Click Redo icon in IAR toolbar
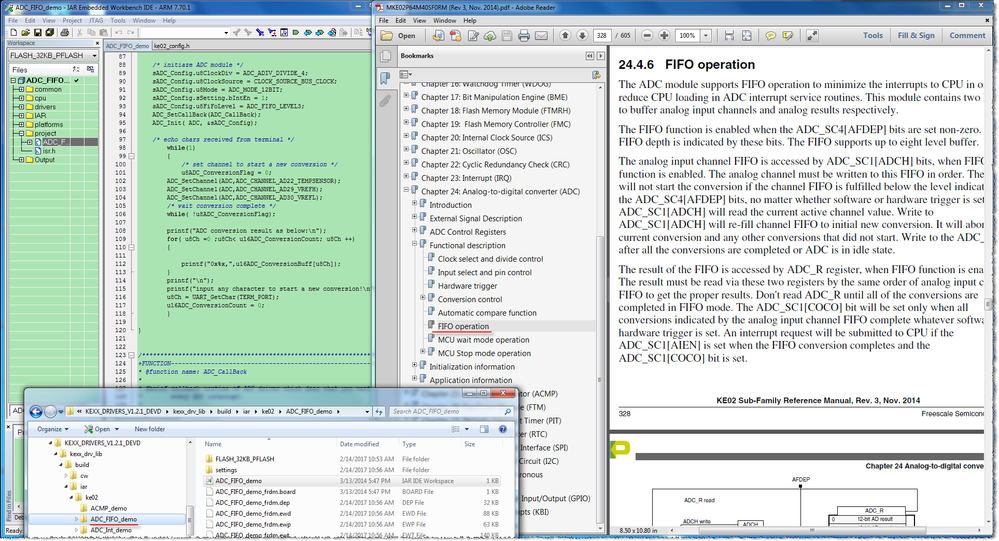999x541 pixels. pos(131,32)
